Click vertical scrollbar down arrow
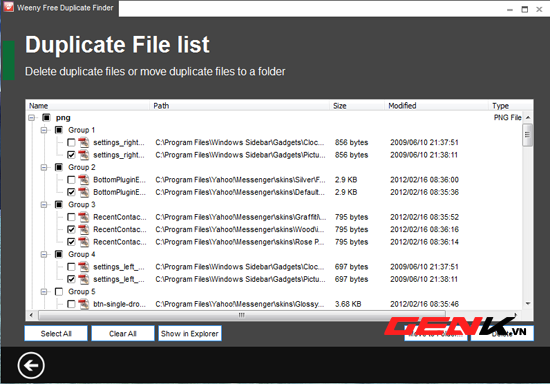The height and width of the screenshot is (384, 550). 528,304
